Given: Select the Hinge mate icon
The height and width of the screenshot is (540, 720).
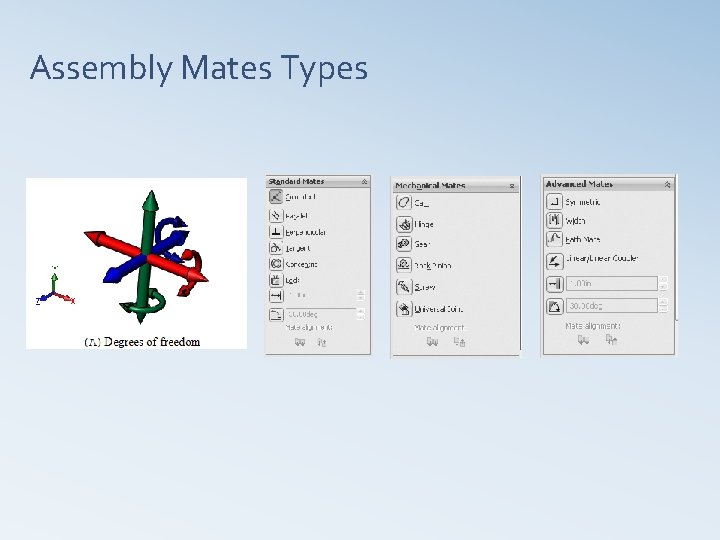Looking at the screenshot, I should pos(404,224).
